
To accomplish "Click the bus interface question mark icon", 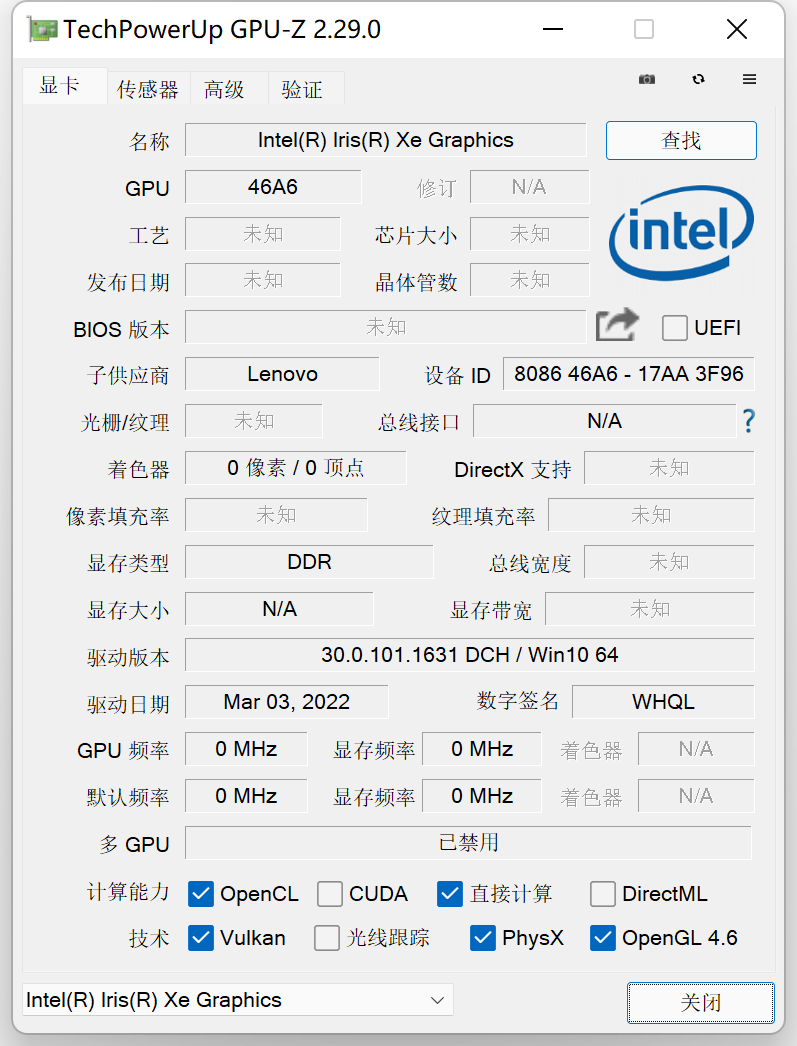I will tap(749, 421).
